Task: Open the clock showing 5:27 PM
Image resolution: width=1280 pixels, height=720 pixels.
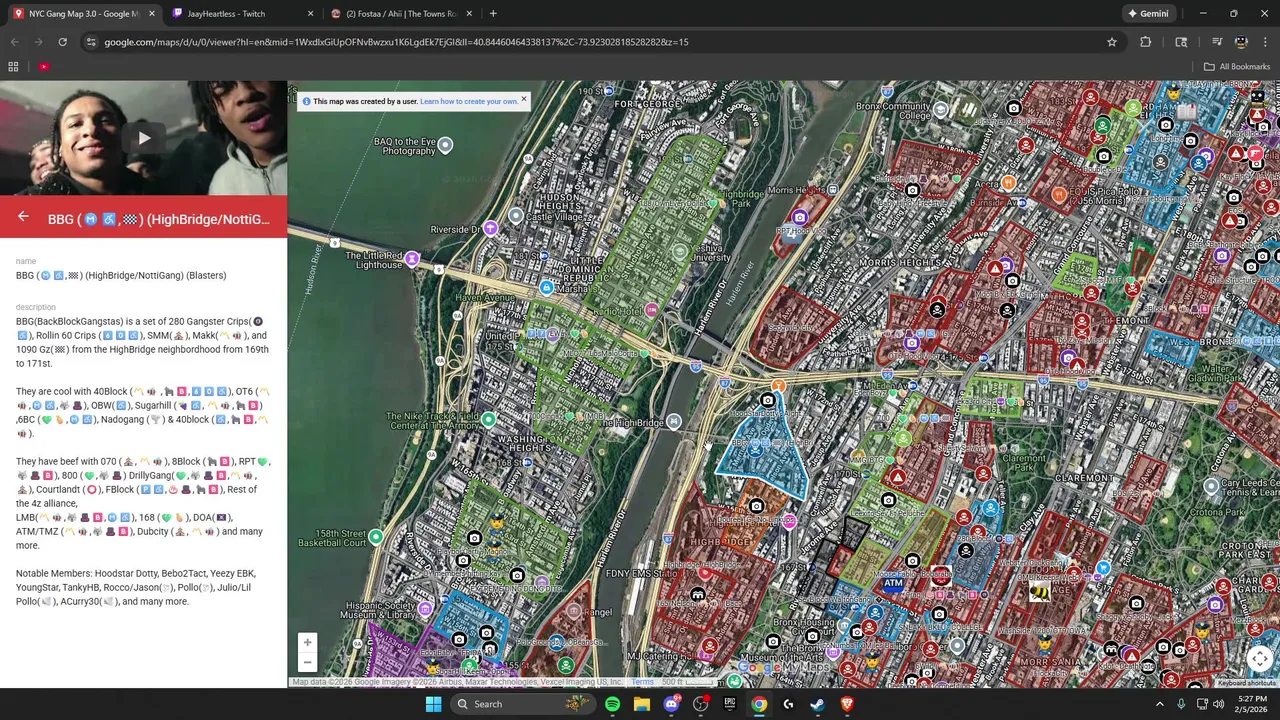Action: click(x=1251, y=704)
